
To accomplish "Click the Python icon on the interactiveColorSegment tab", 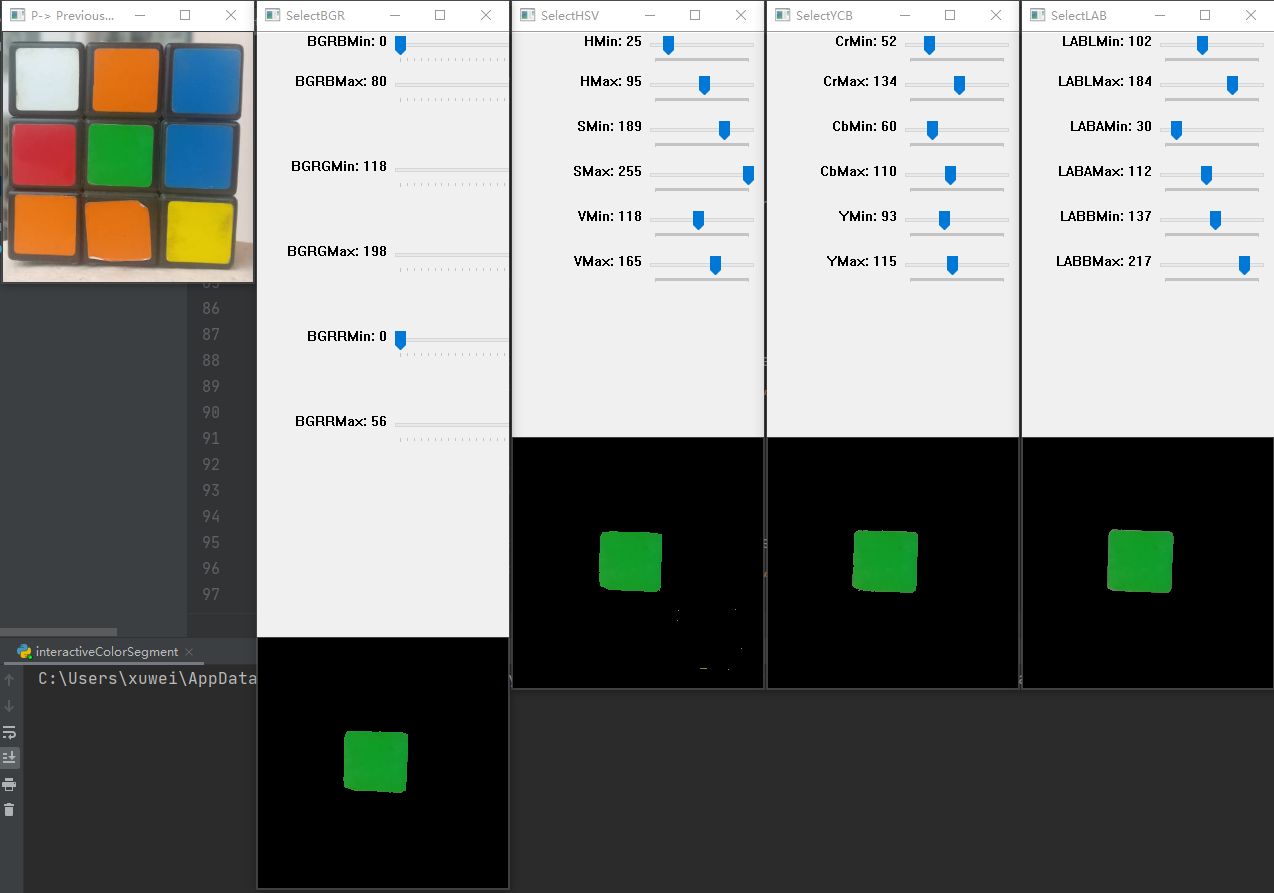I will point(24,652).
